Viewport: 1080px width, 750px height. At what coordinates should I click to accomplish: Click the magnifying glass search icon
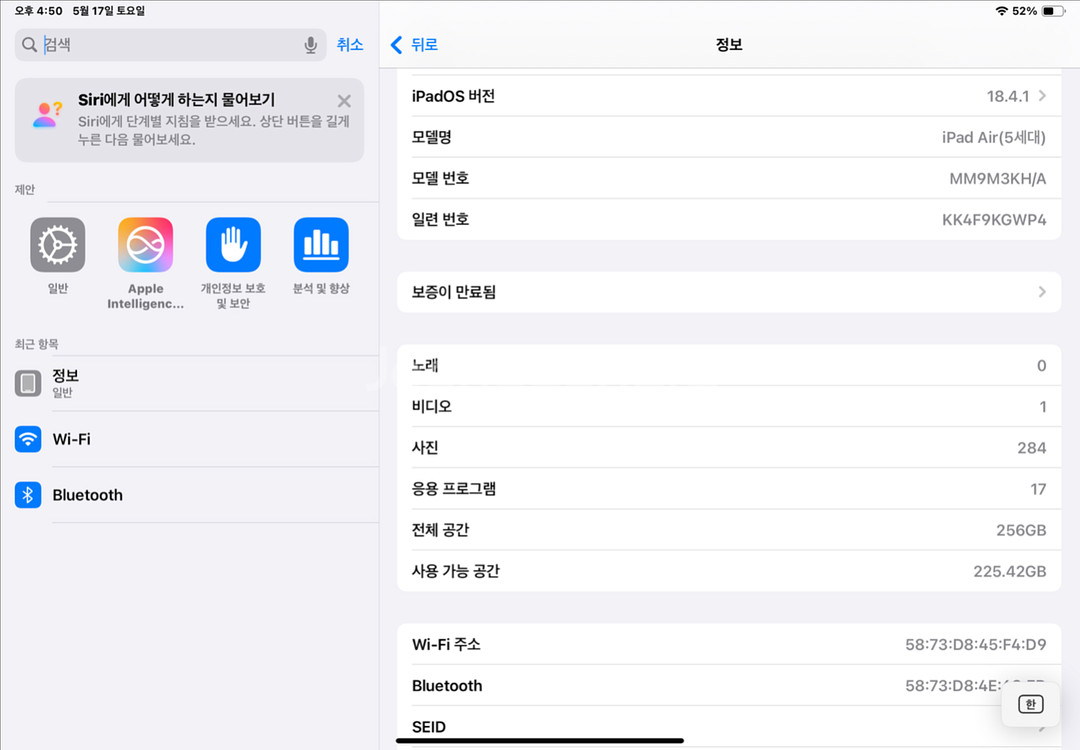coord(29,45)
